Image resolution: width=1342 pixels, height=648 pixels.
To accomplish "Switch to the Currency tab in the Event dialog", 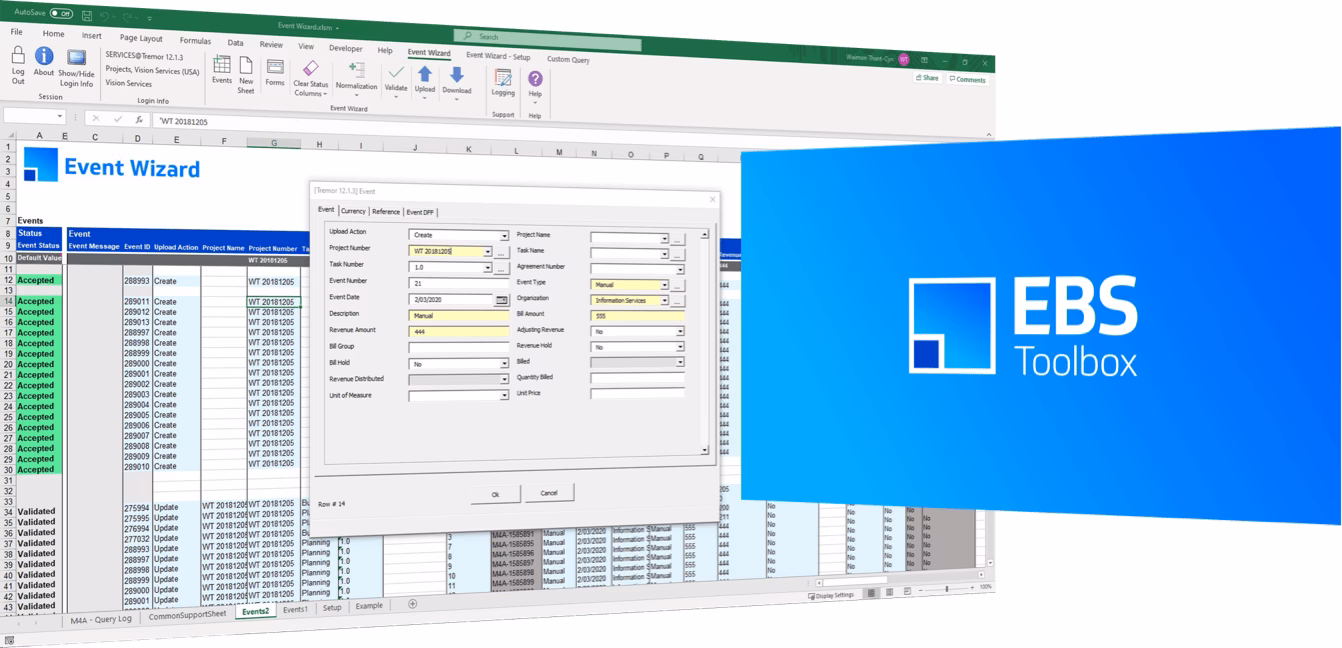I will point(352,212).
